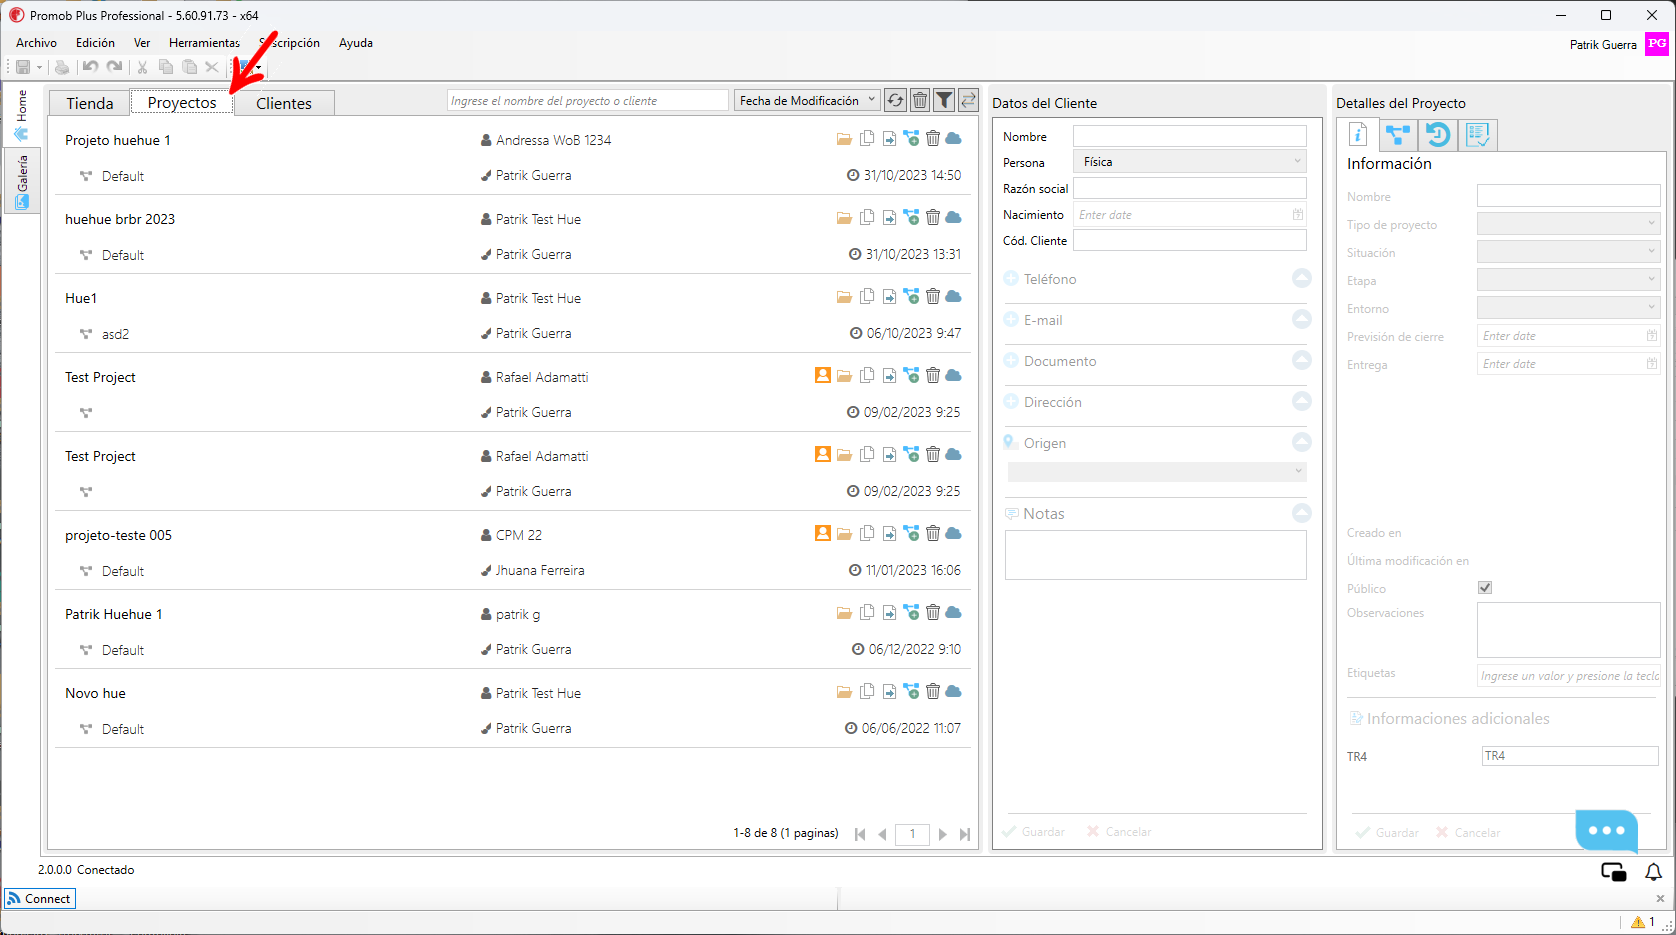Viewport: 1676px width, 935px height.
Task: Switch to Clientes tab
Action: 284,103
